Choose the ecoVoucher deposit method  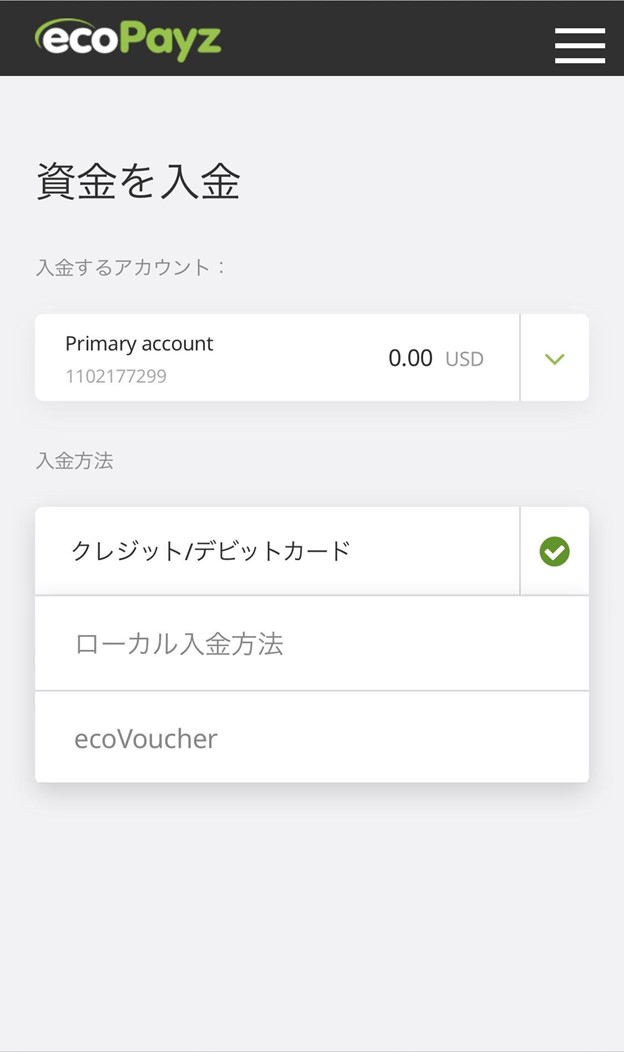(x=146, y=739)
